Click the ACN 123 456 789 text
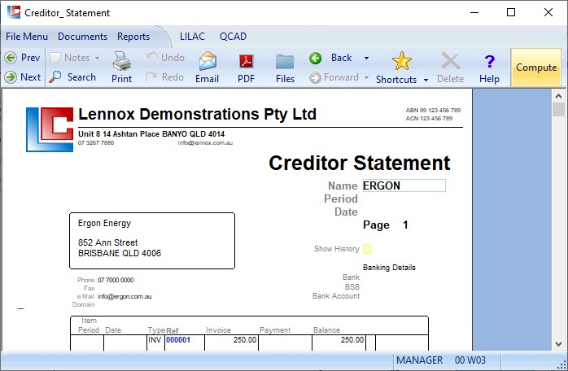Viewport: 568px width, 371px height. (x=429, y=118)
